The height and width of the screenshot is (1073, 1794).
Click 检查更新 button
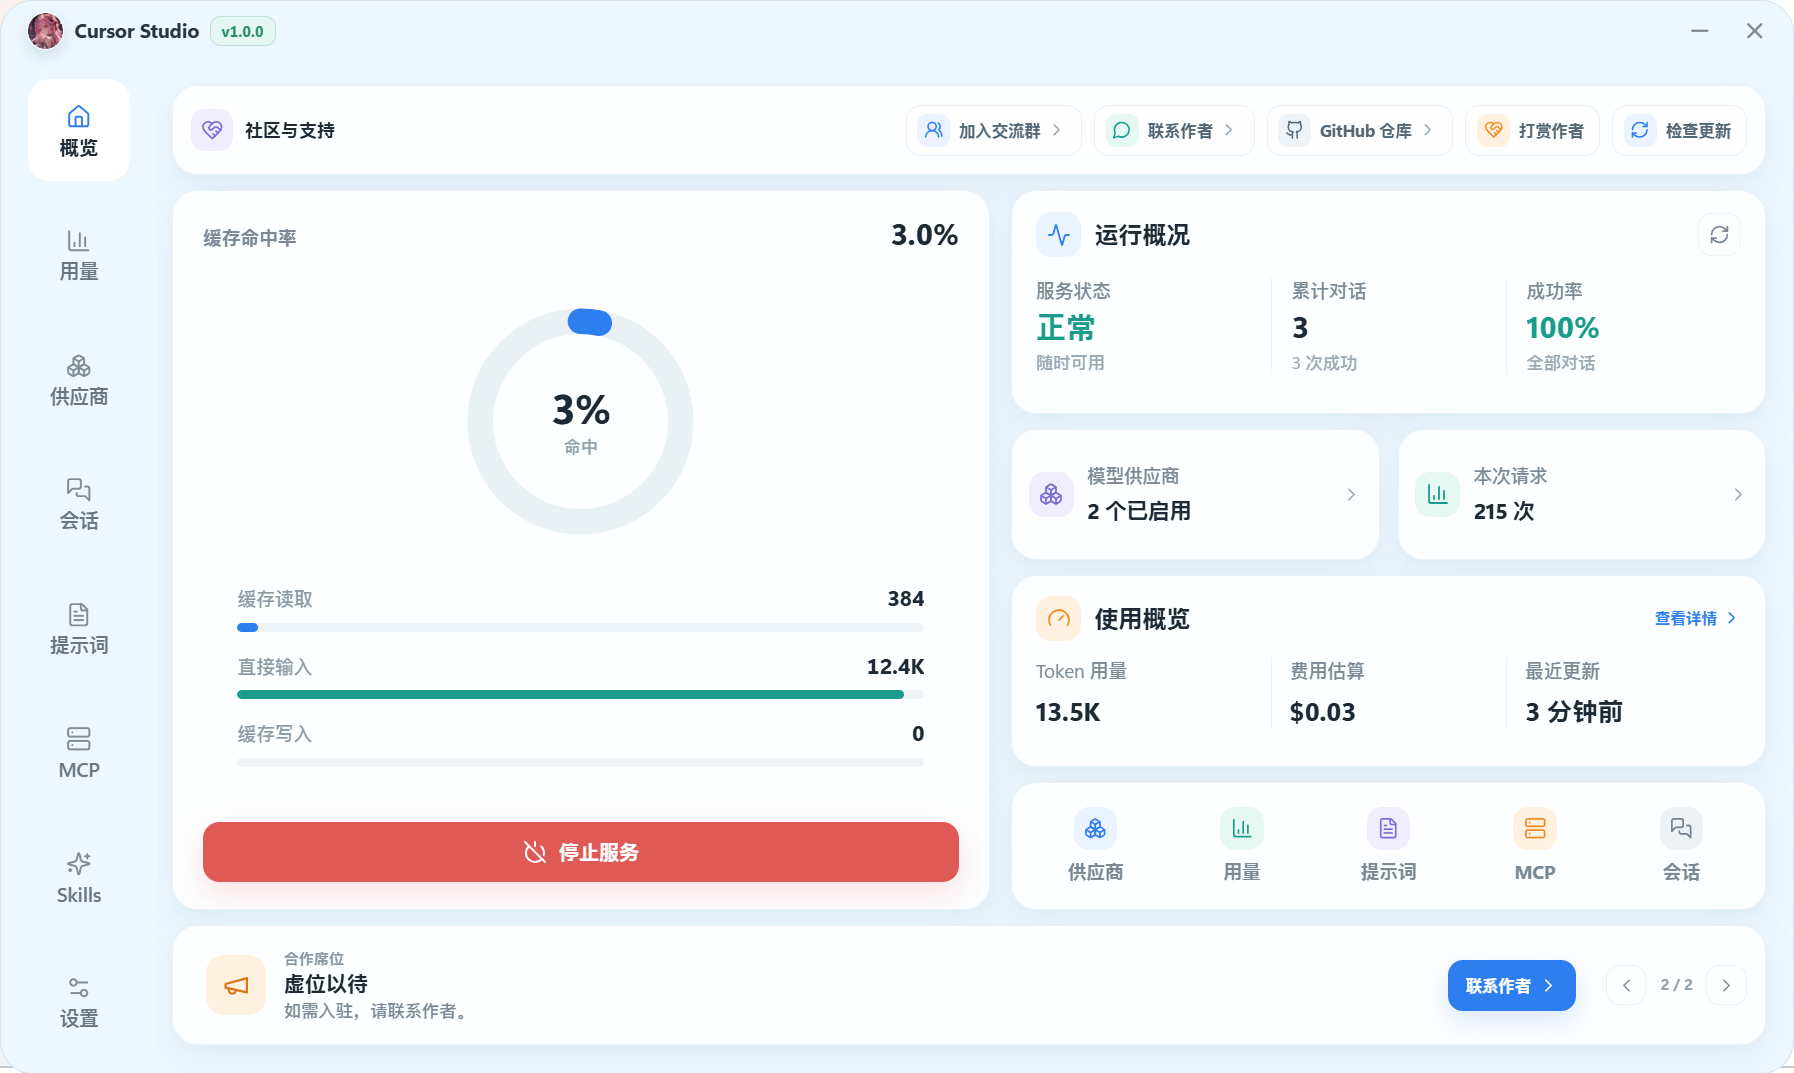pyautogui.click(x=1679, y=130)
